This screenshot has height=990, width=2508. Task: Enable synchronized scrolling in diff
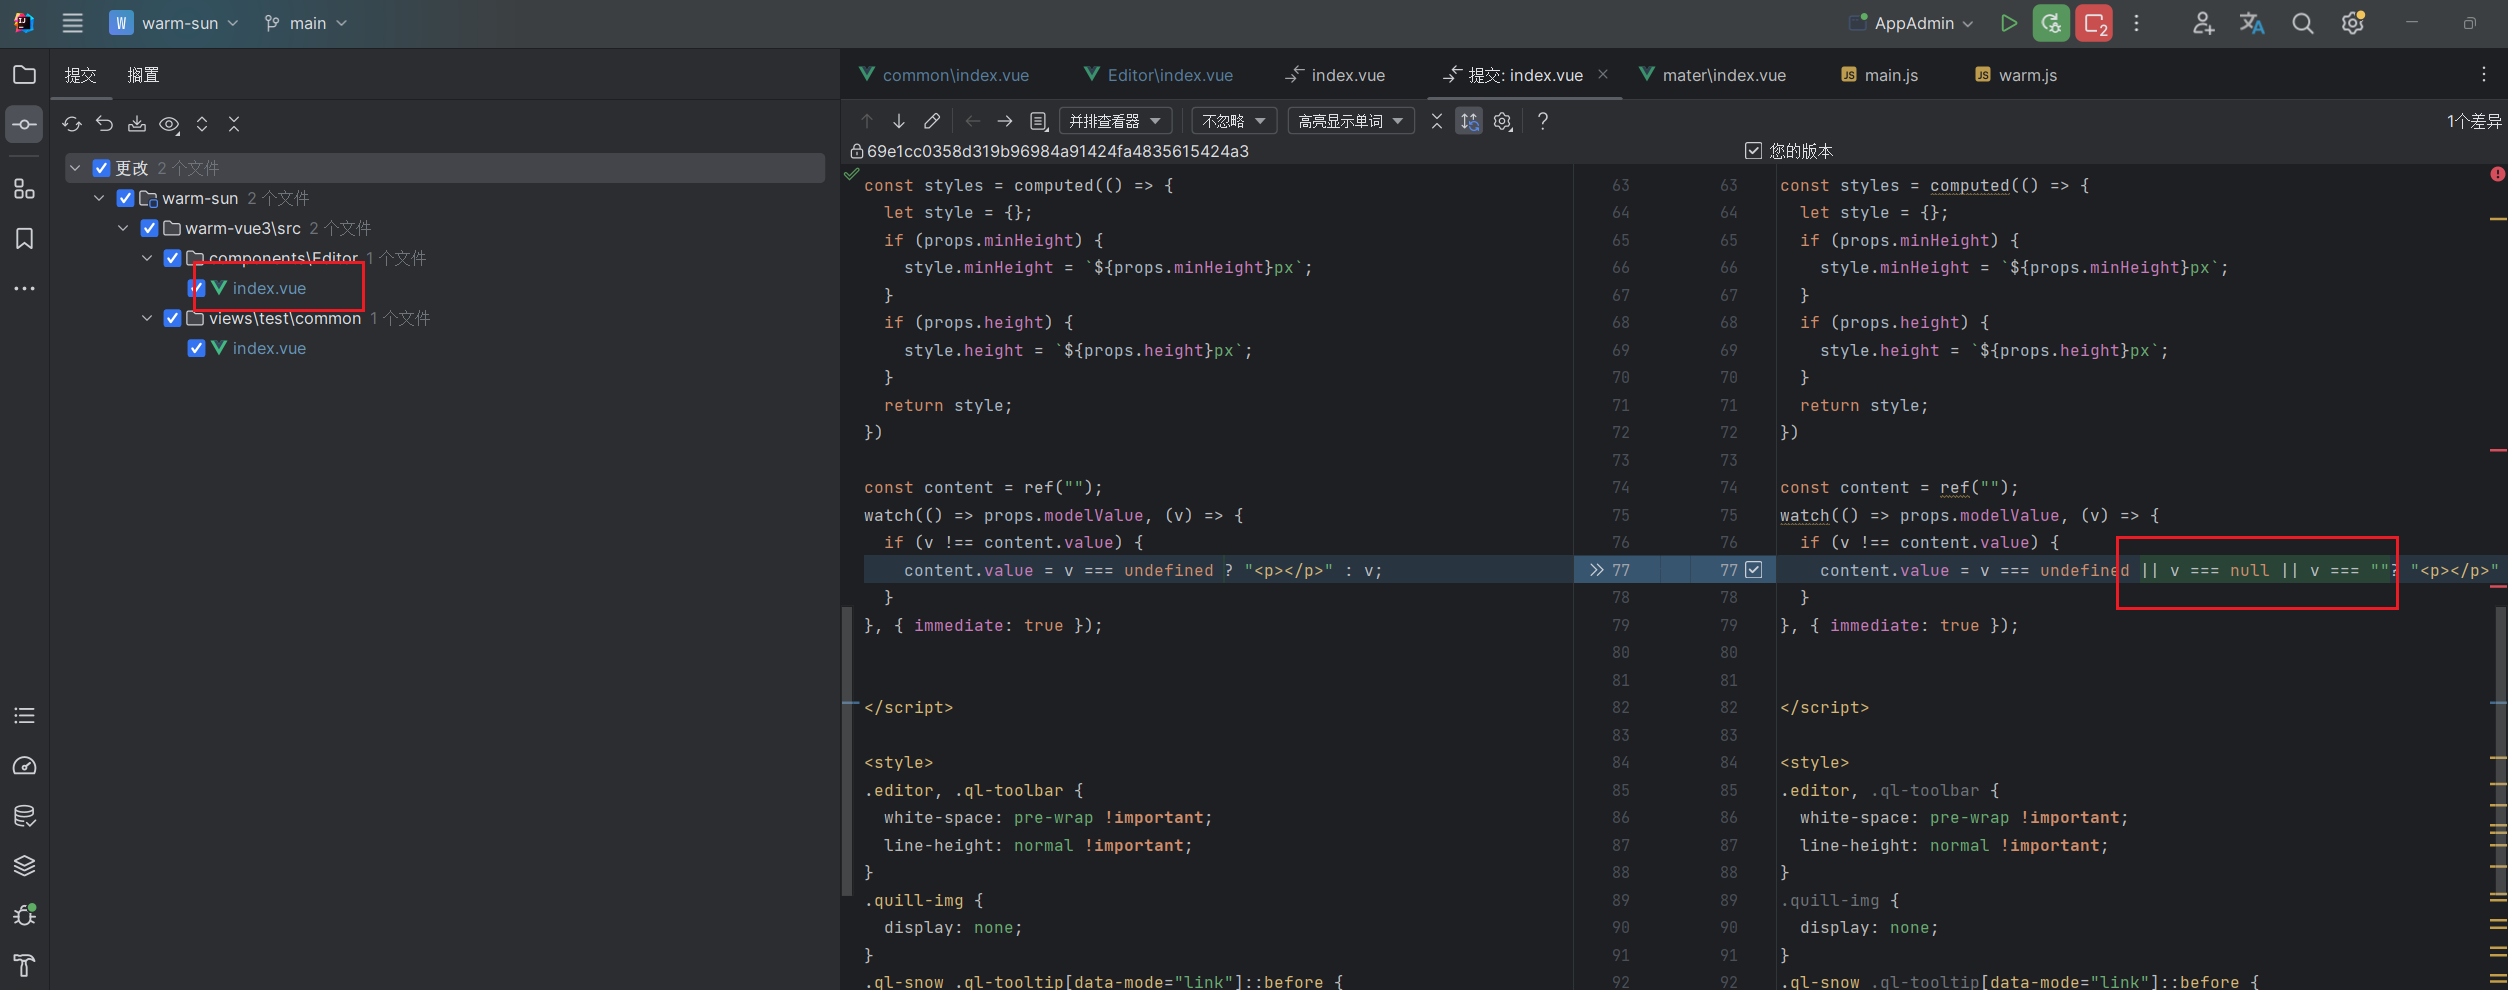1468,120
